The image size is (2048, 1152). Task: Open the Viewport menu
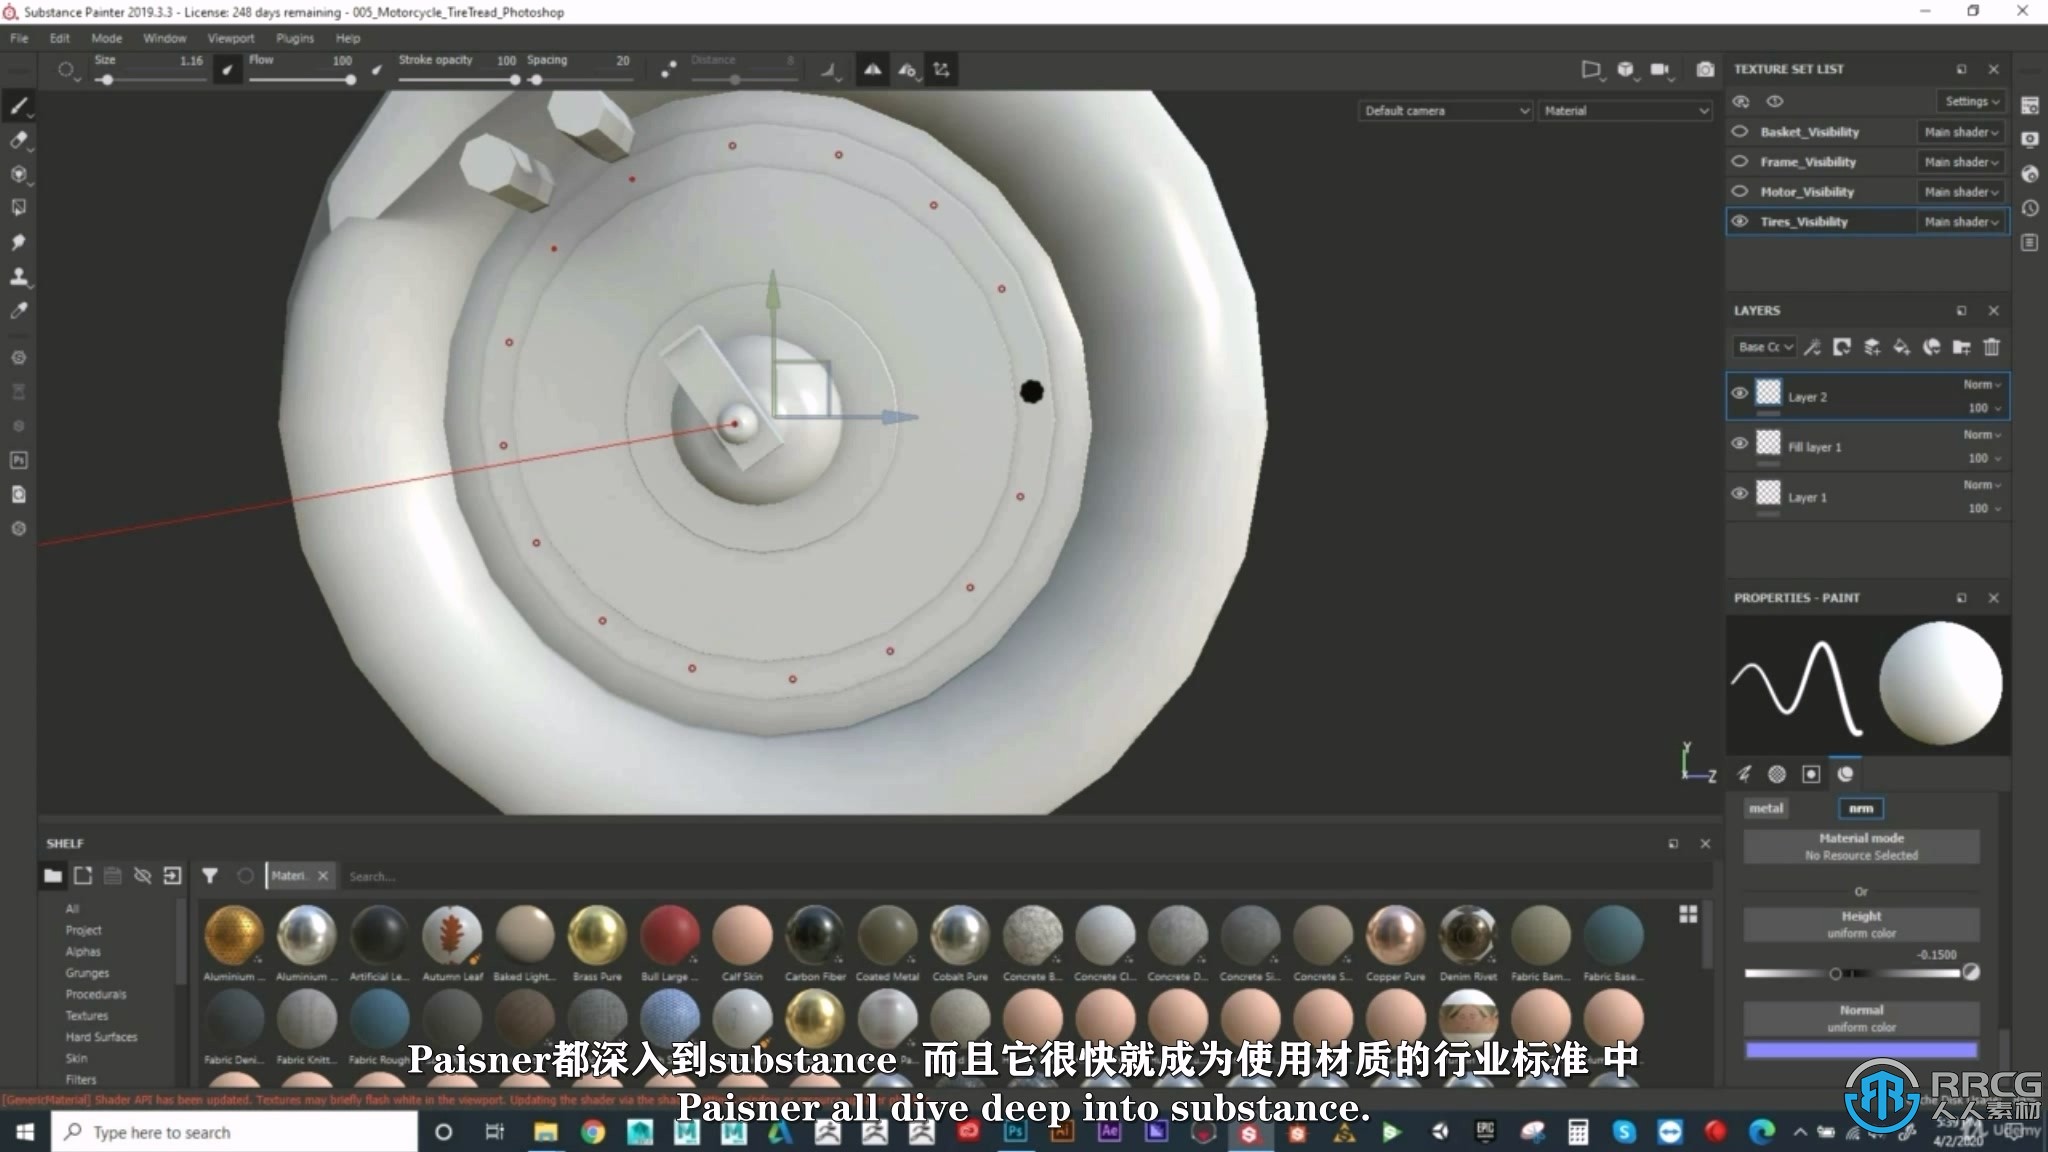(231, 38)
